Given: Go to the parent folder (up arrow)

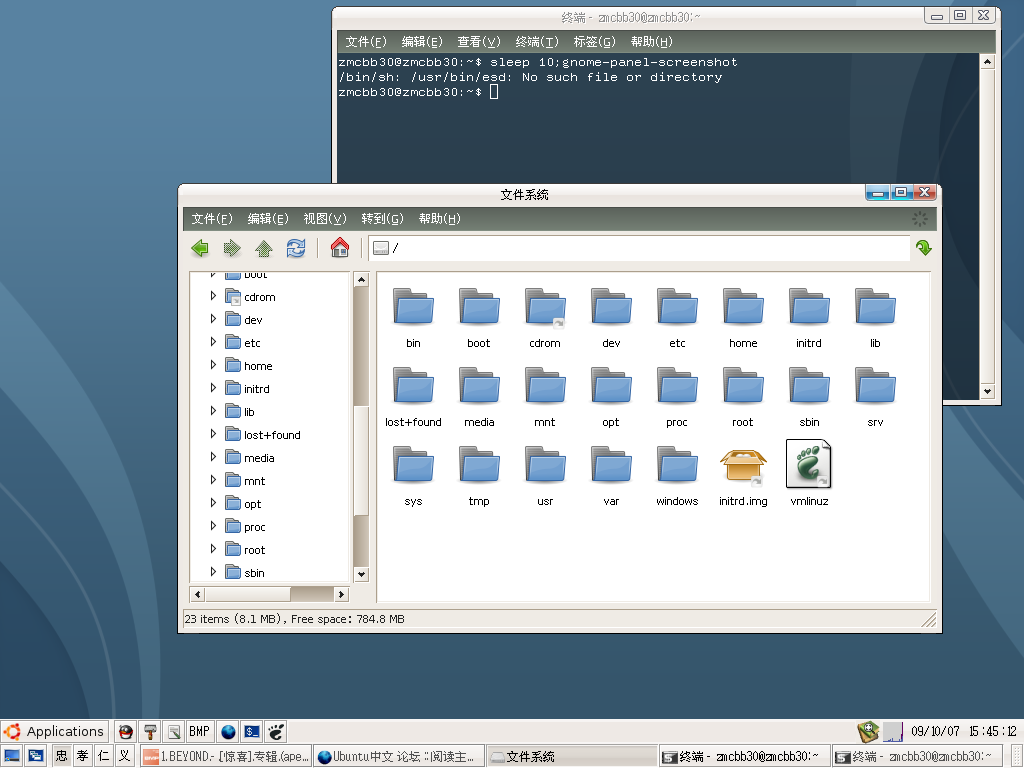Looking at the screenshot, I should [264, 248].
